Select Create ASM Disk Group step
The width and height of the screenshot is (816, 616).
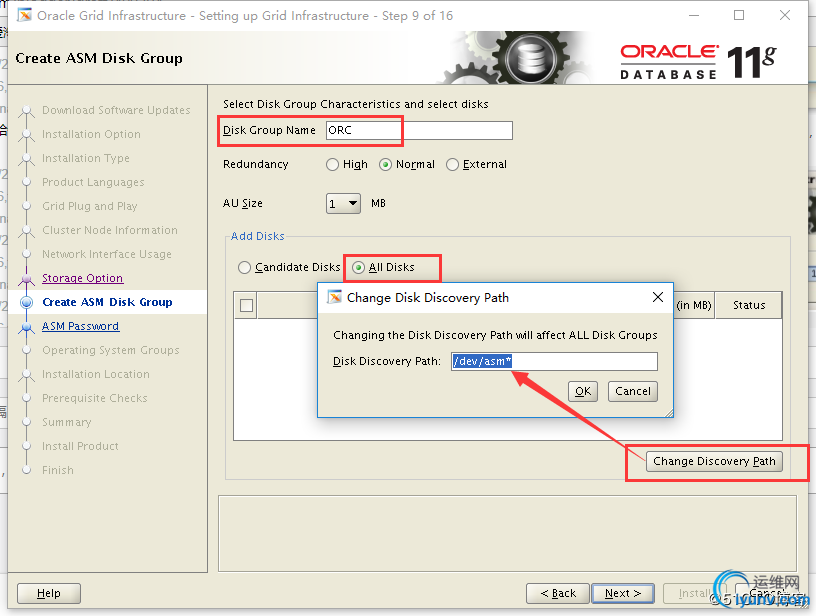107,302
